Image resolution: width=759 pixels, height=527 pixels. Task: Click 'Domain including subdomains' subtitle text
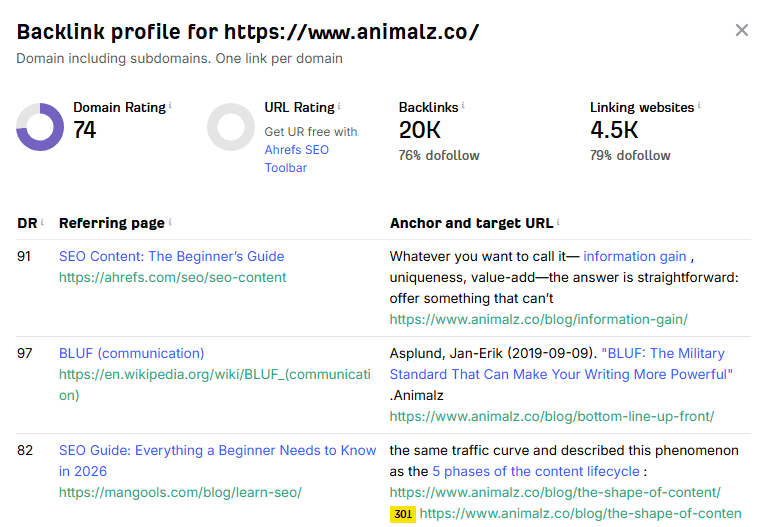click(x=180, y=58)
